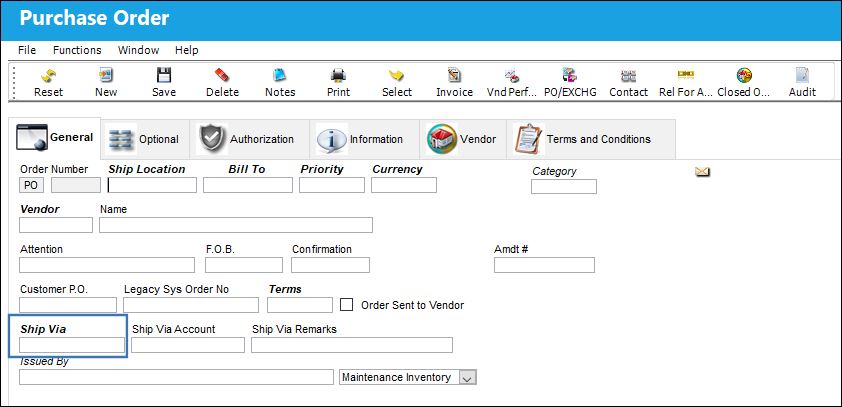This screenshot has height=407, width=842.
Task: Click the Amdt # input field
Action: (545, 265)
